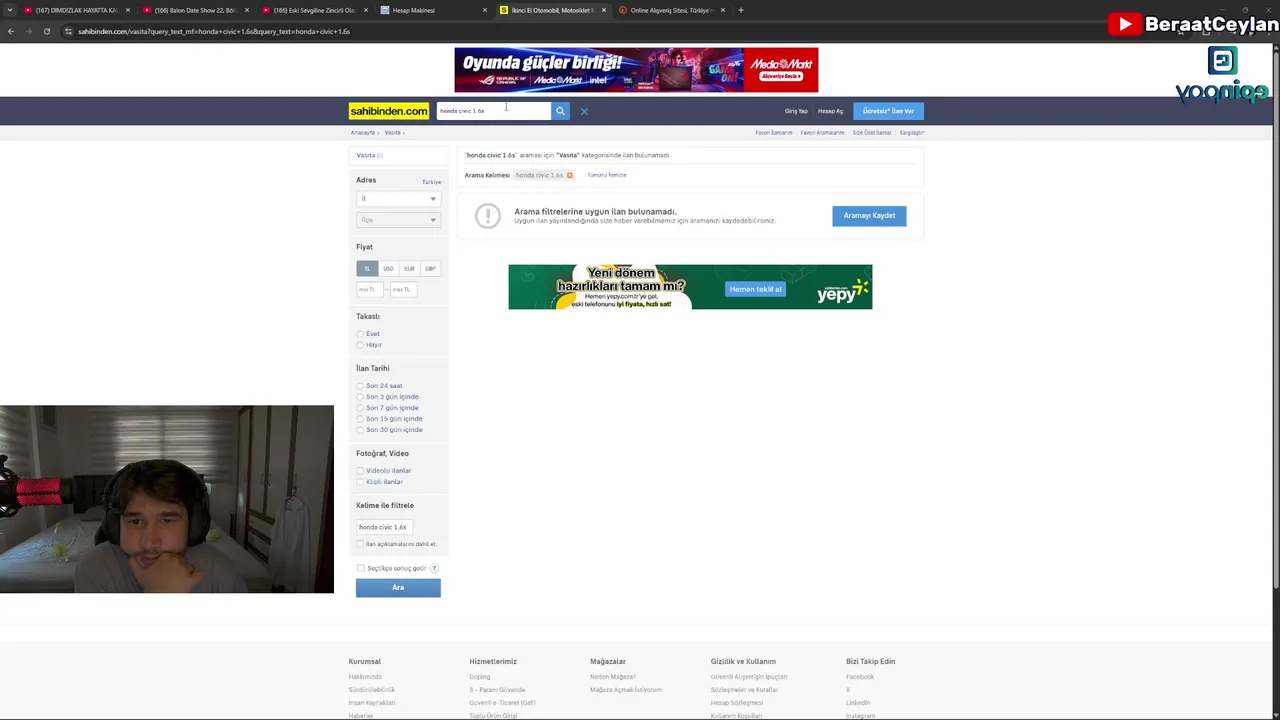
Task: Click Vasıta breadcrumb link
Action: (392, 132)
